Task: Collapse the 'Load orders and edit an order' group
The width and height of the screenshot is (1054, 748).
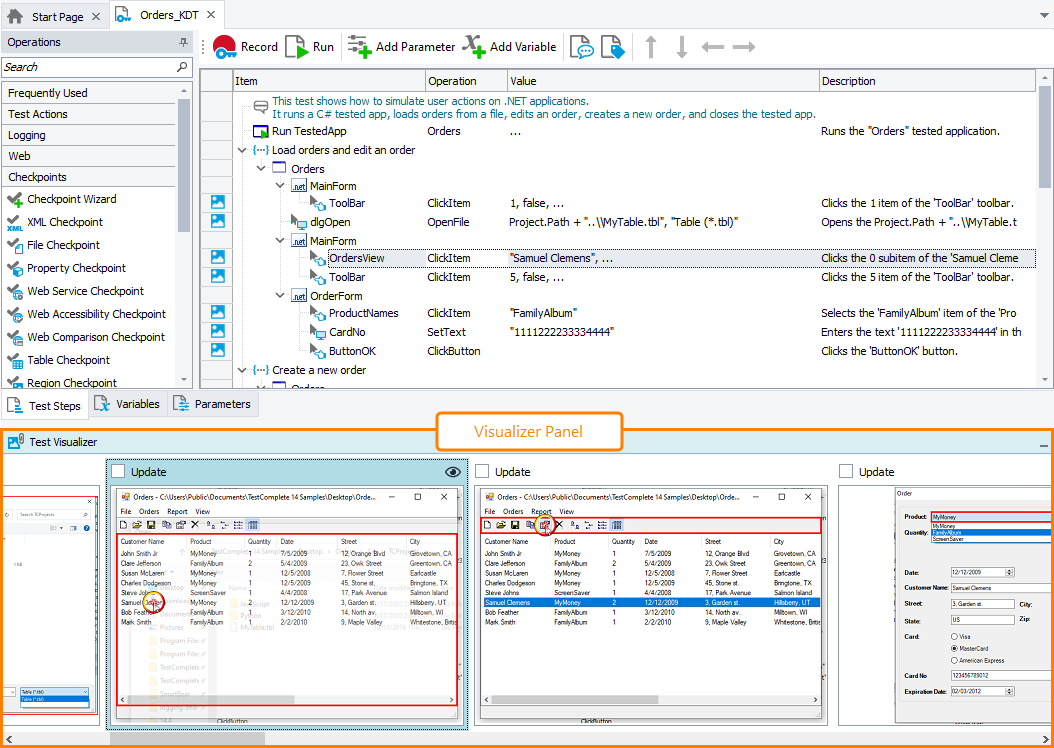Action: click(x=243, y=150)
